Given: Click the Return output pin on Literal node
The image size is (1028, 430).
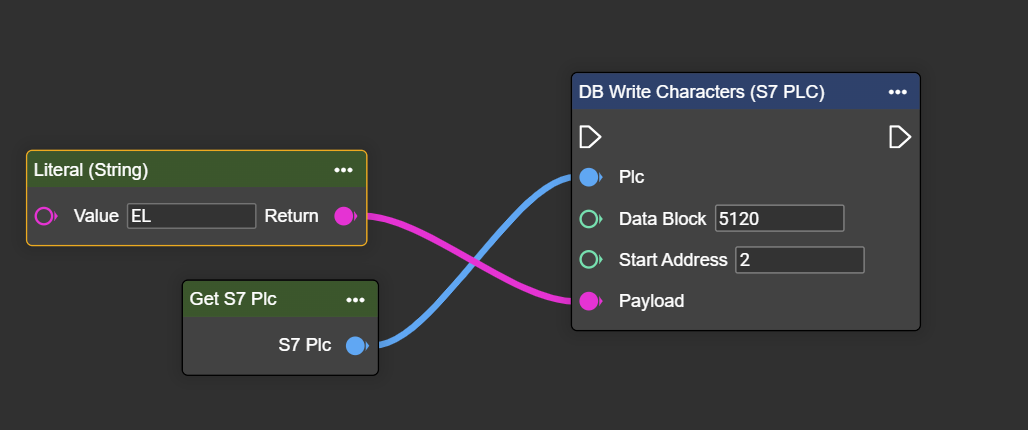Looking at the screenshot, I should point(344,216).
